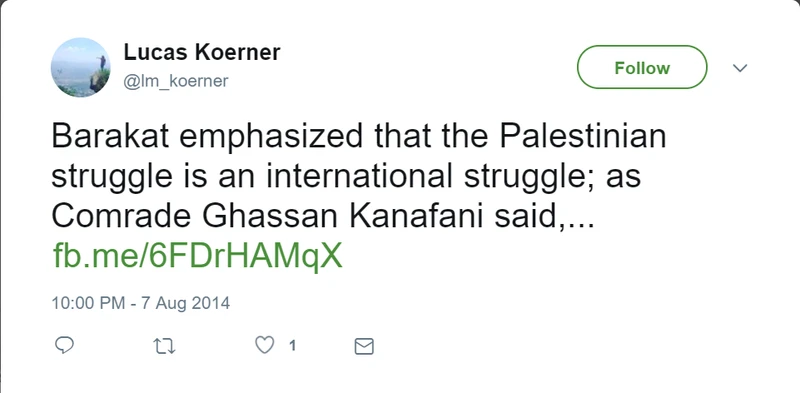Click the reply speech bubble icon
Image resolution: width=800 pixels, height=393 pixels.
64,346
